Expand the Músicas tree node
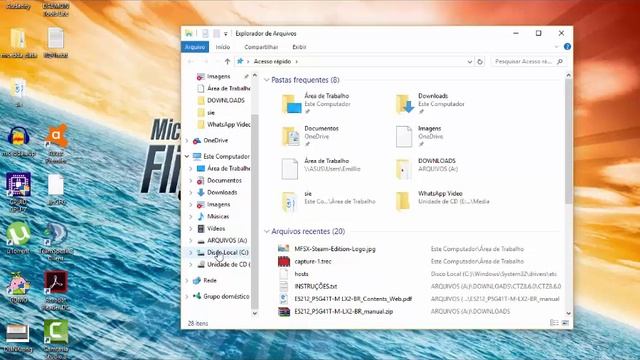The width and height of the screenshot is (640, 360). click(x=191, y=216)
